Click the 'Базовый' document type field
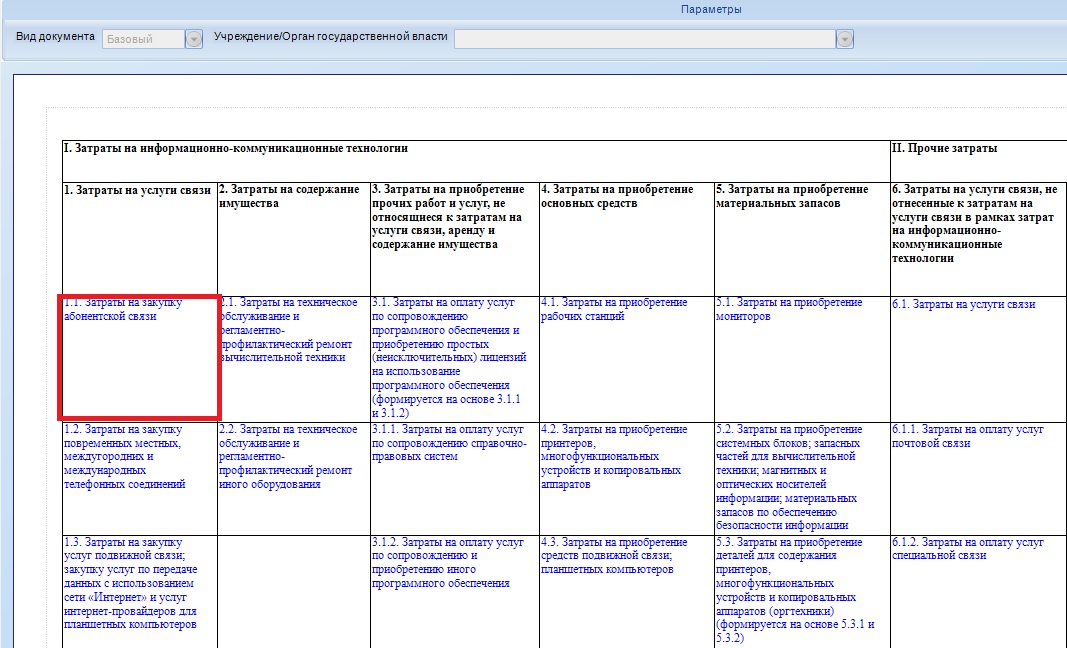The height and width of the screenshot is (648, 1067). [144, 39]
